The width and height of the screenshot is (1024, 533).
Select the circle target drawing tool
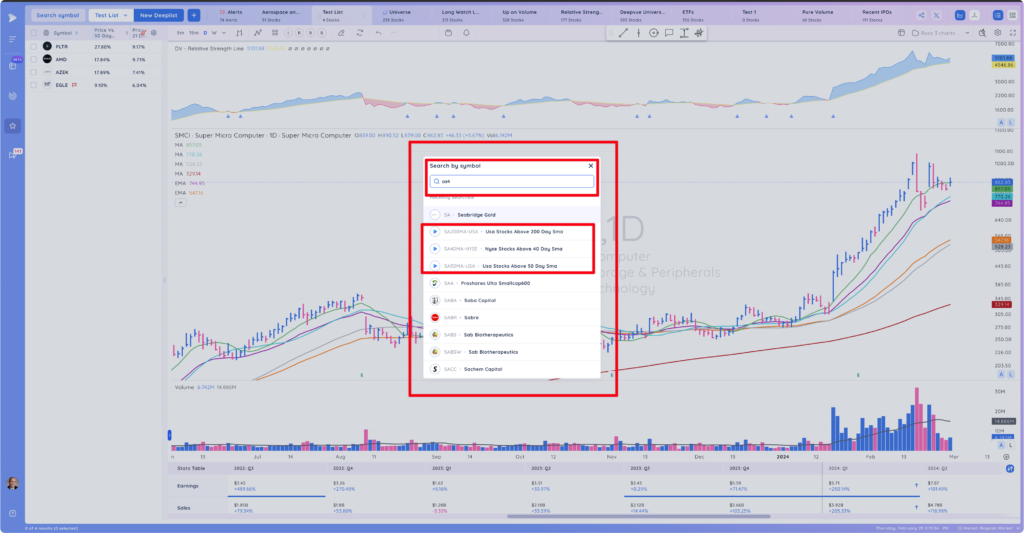coord(654,33)
